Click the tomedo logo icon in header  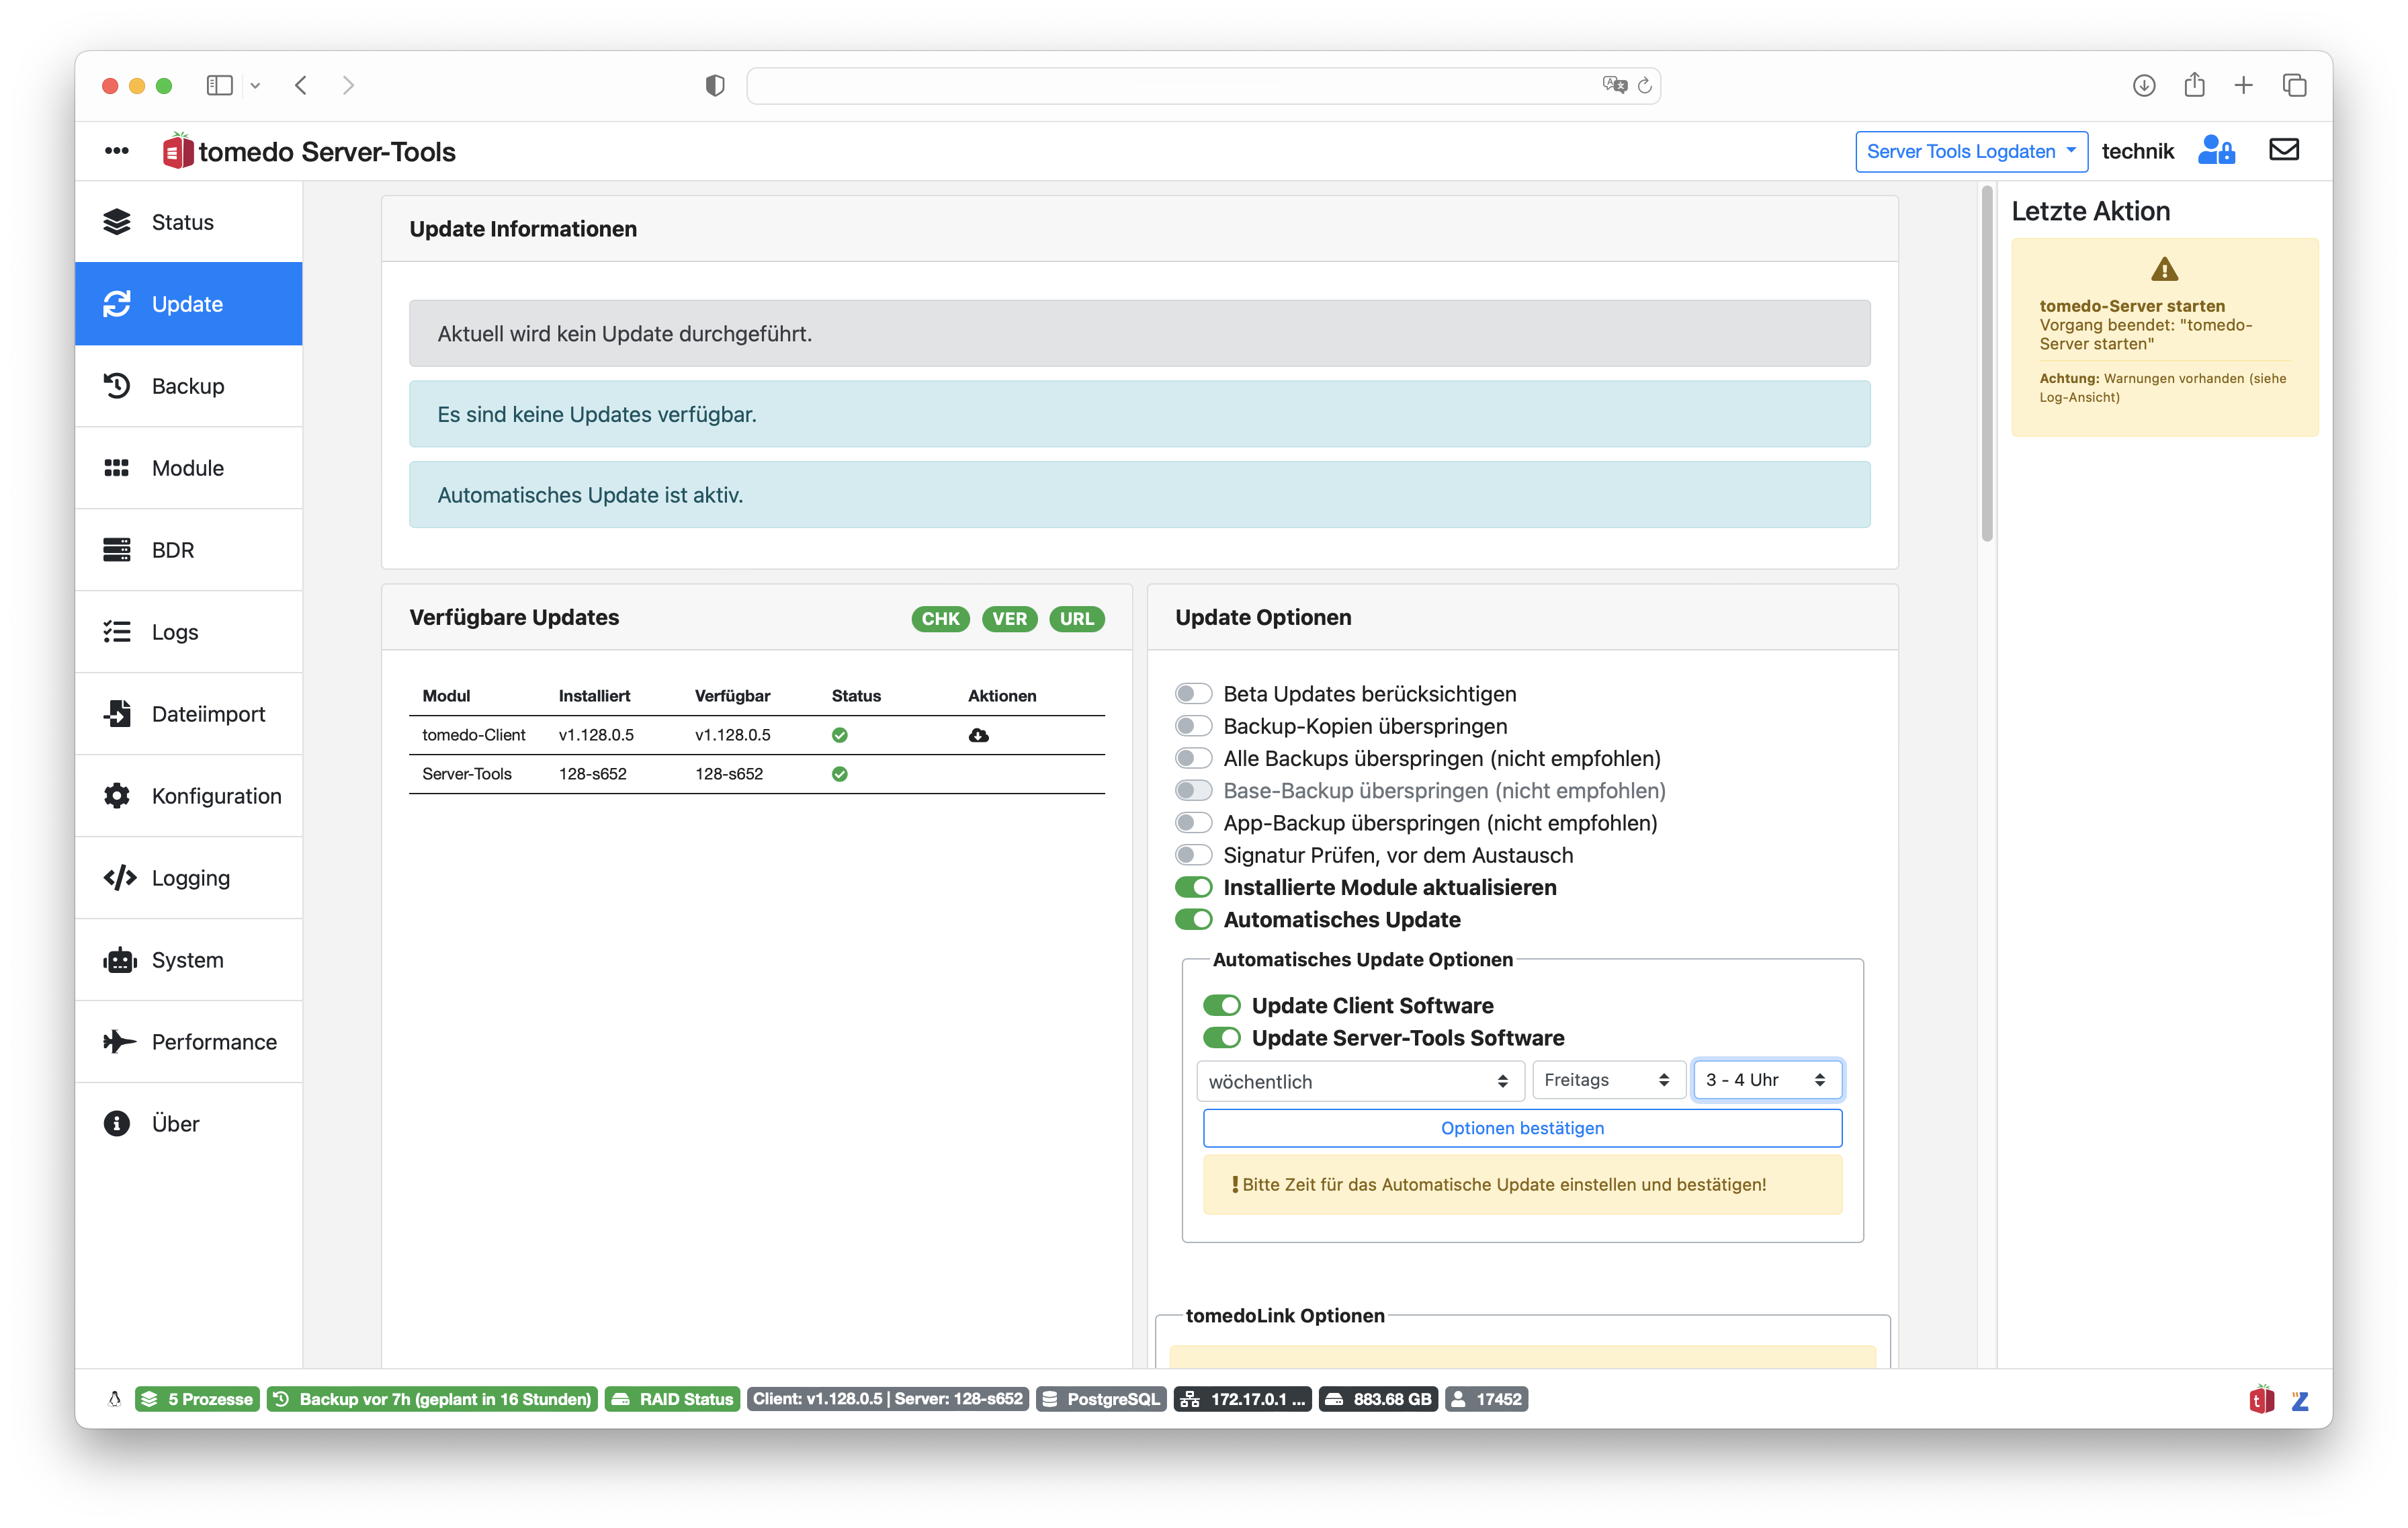click(x=178, y=150)
